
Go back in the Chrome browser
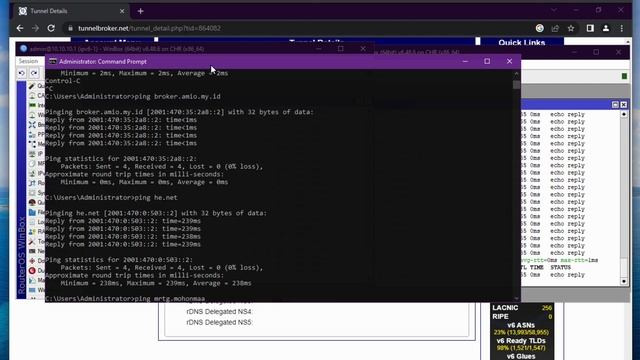[20, 28]
